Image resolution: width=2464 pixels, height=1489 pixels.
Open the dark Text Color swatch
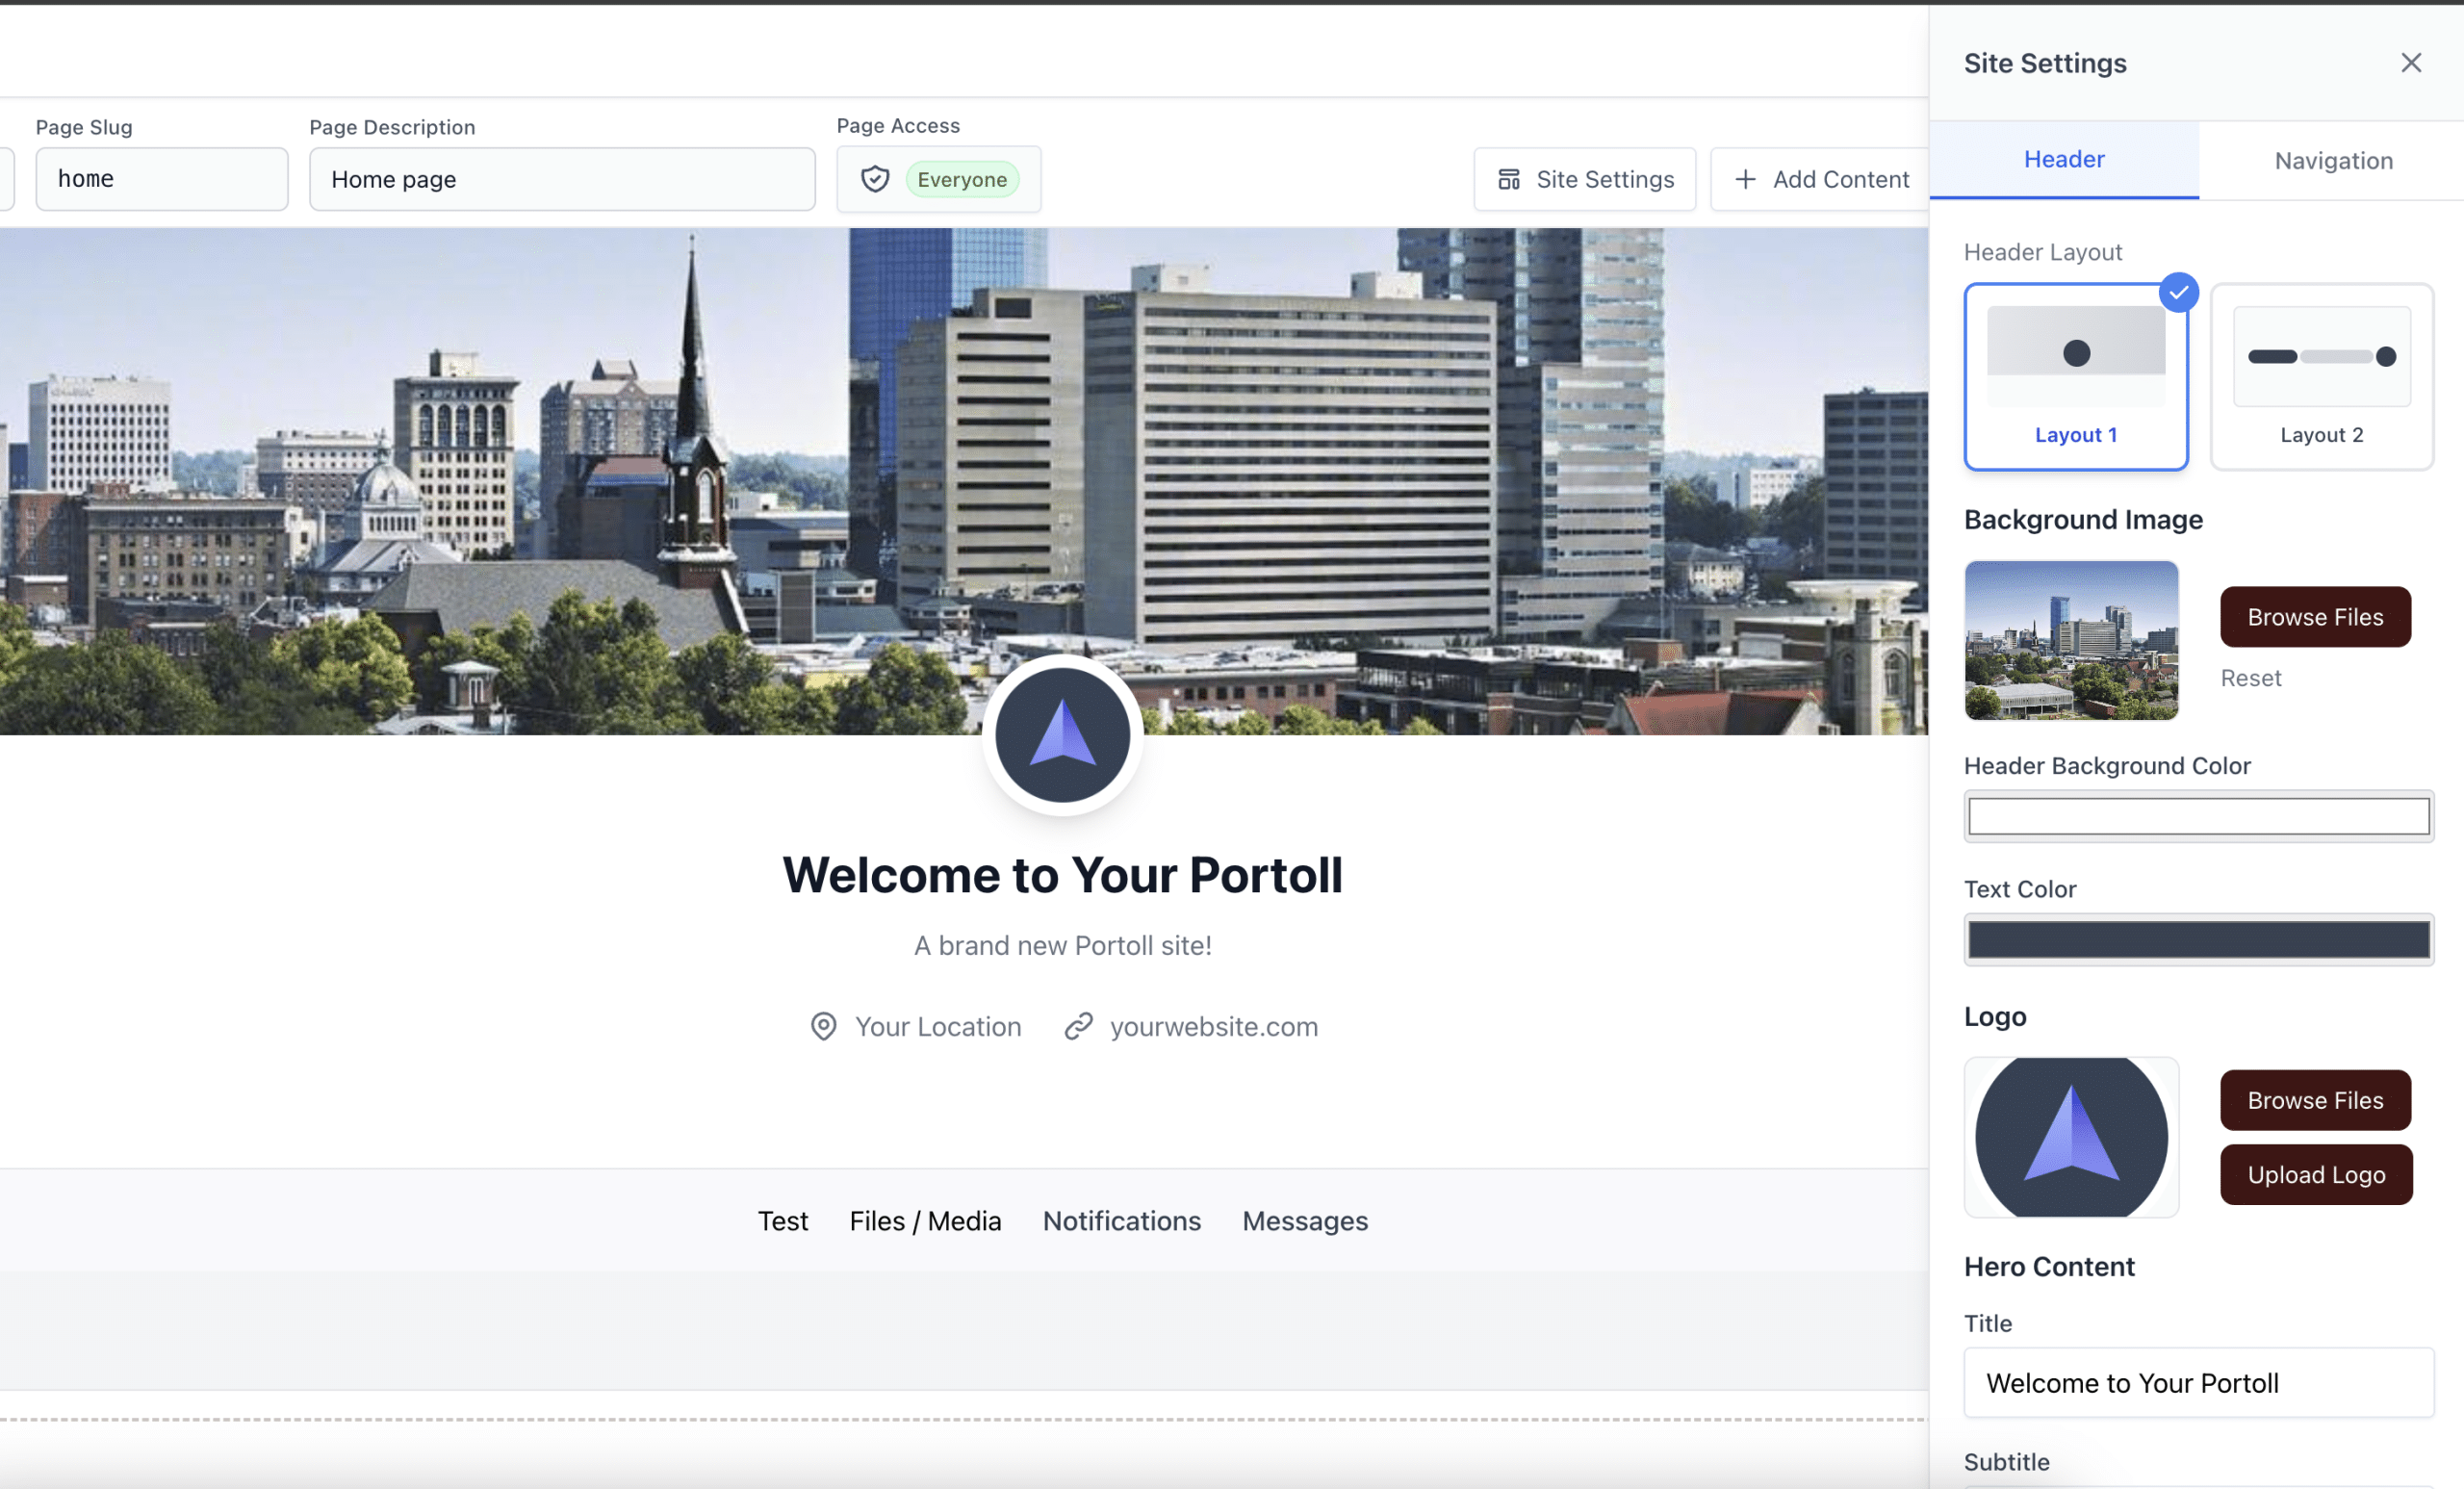pos(2198,940)
